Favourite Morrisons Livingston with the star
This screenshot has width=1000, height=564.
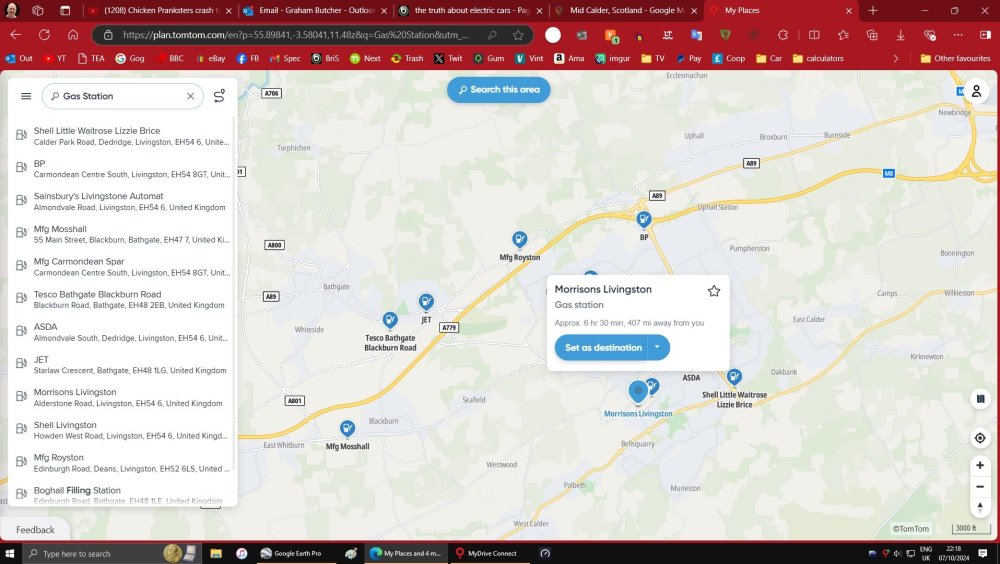coord(714,291)
